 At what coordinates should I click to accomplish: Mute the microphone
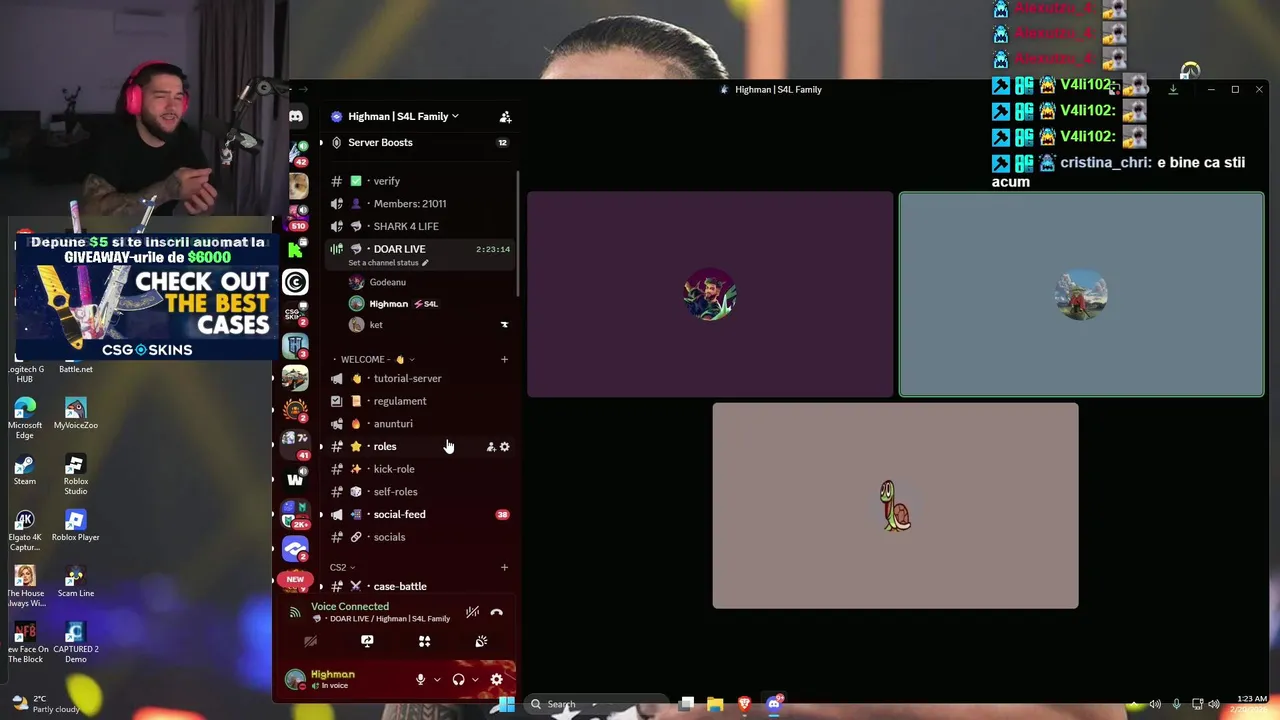tap(421, 680)
